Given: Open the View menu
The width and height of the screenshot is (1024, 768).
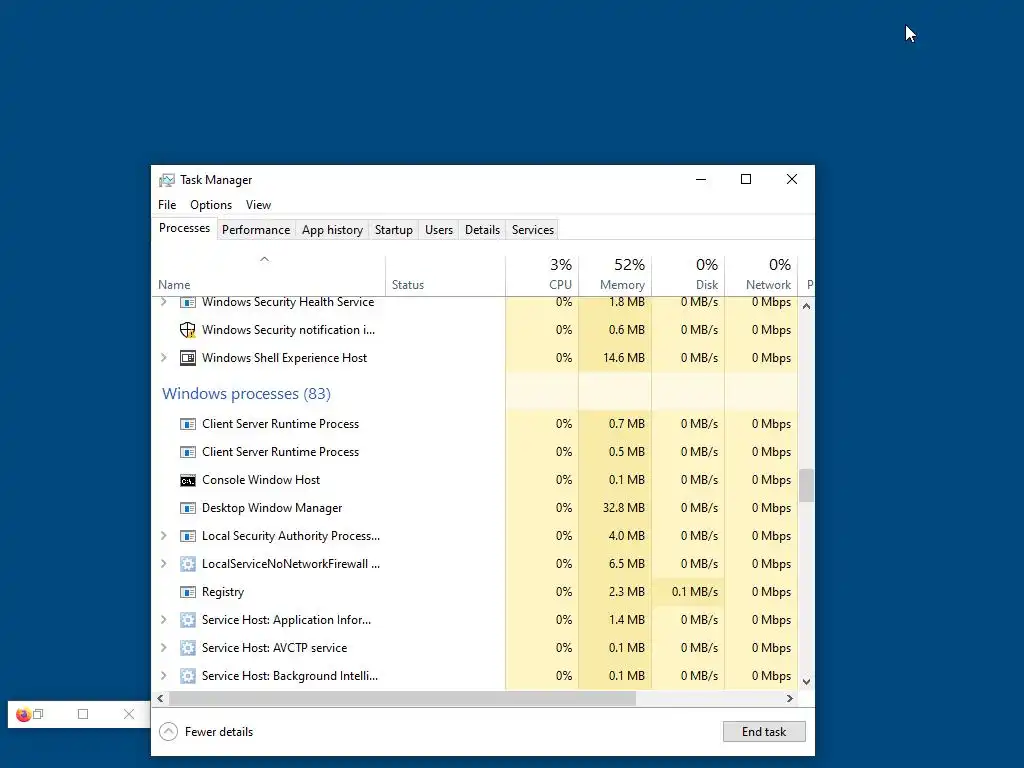Looking at the screenshot, I should point(259,205).
